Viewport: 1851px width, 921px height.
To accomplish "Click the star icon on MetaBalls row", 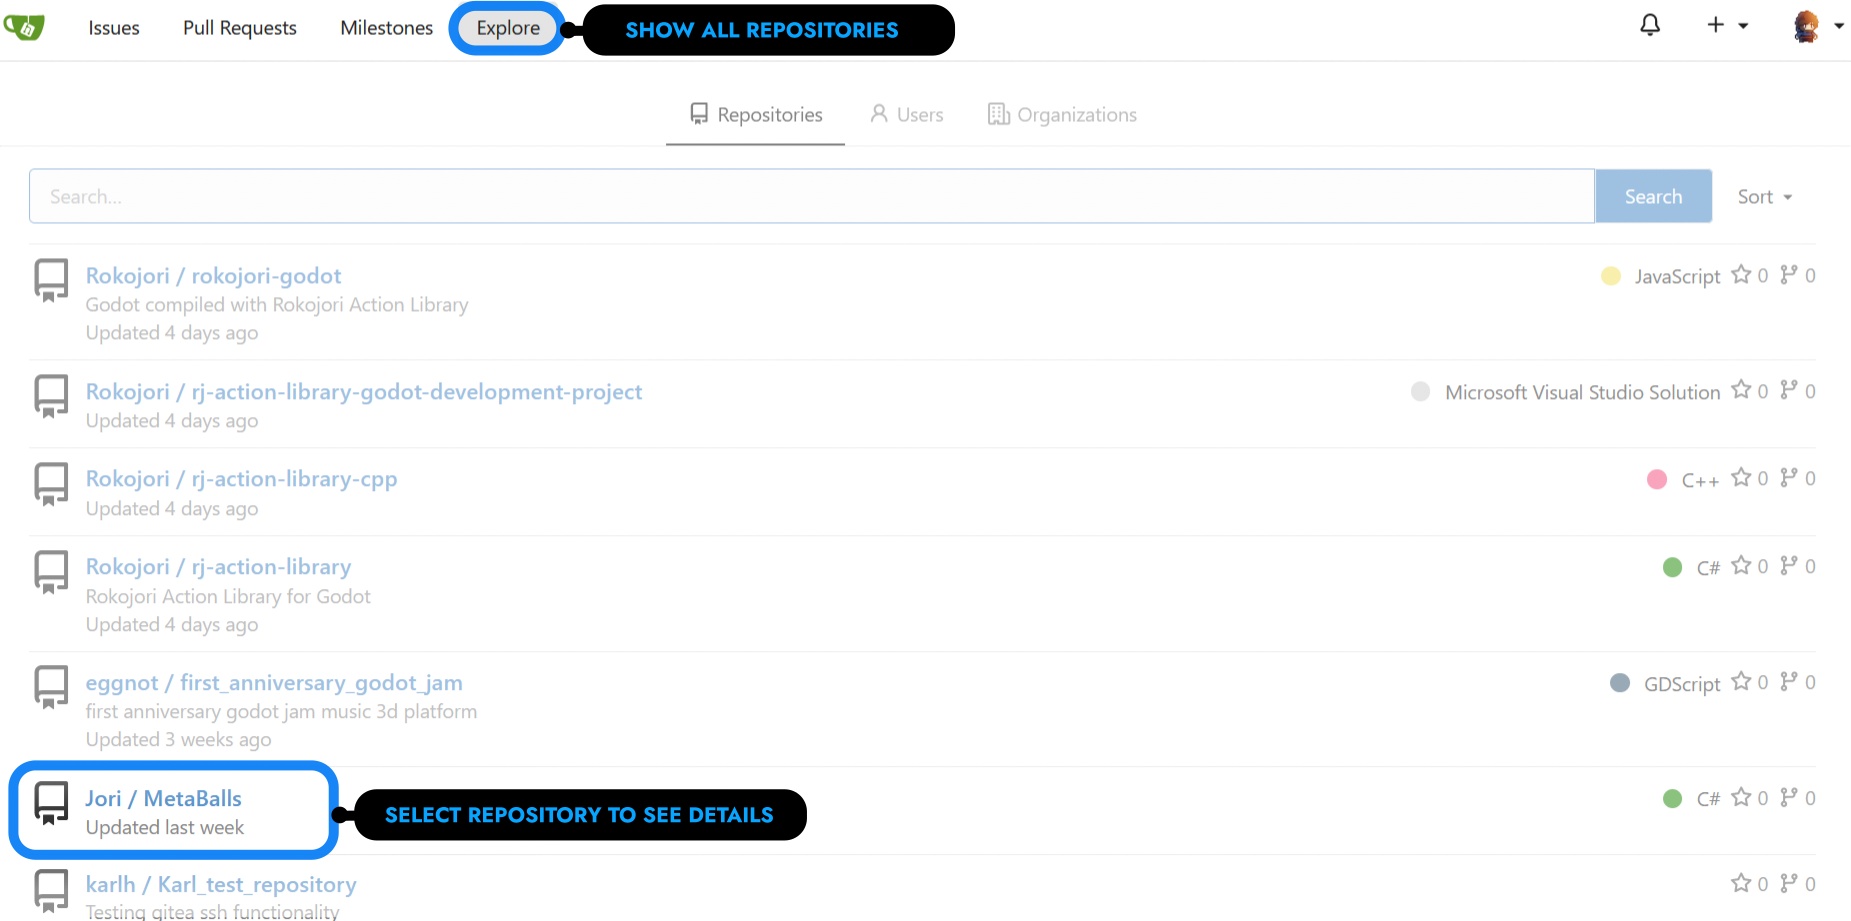I will [x=1741, y=797].
